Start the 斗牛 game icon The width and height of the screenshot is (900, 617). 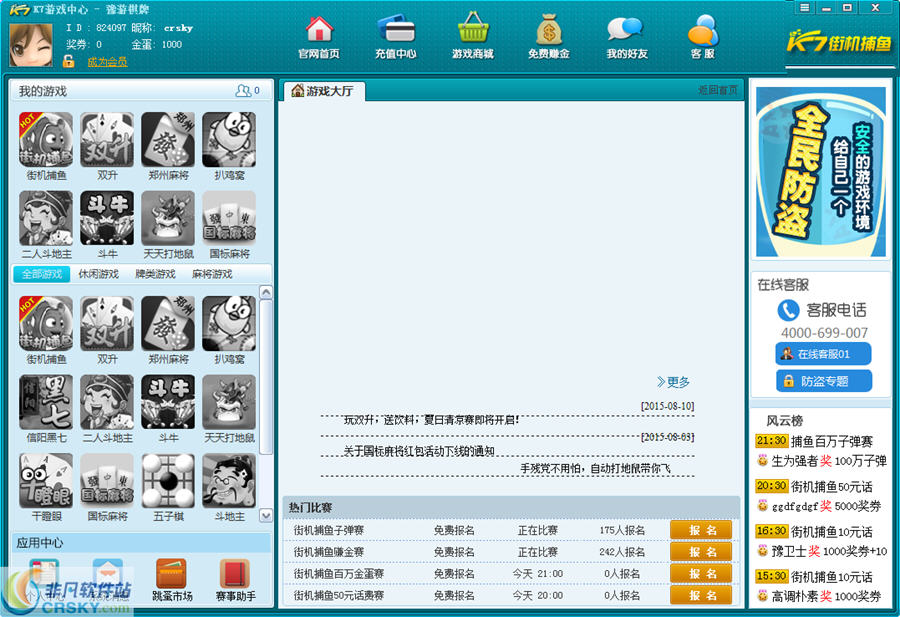coord(107,219)
